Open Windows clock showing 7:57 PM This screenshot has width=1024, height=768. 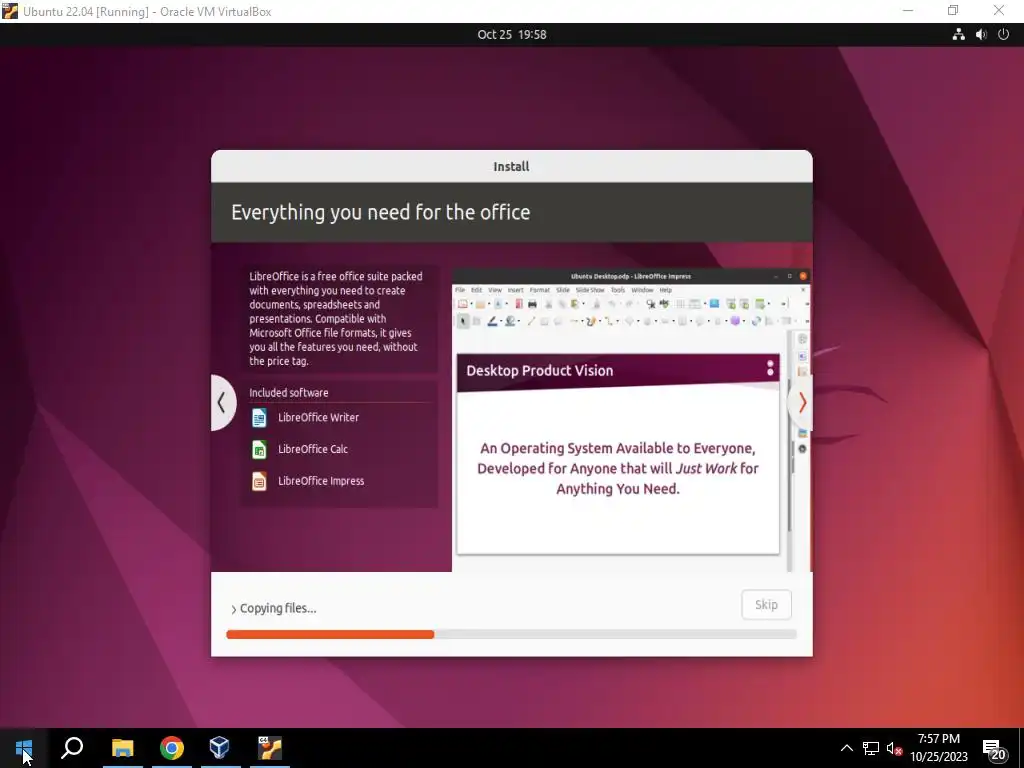[938, 748]
